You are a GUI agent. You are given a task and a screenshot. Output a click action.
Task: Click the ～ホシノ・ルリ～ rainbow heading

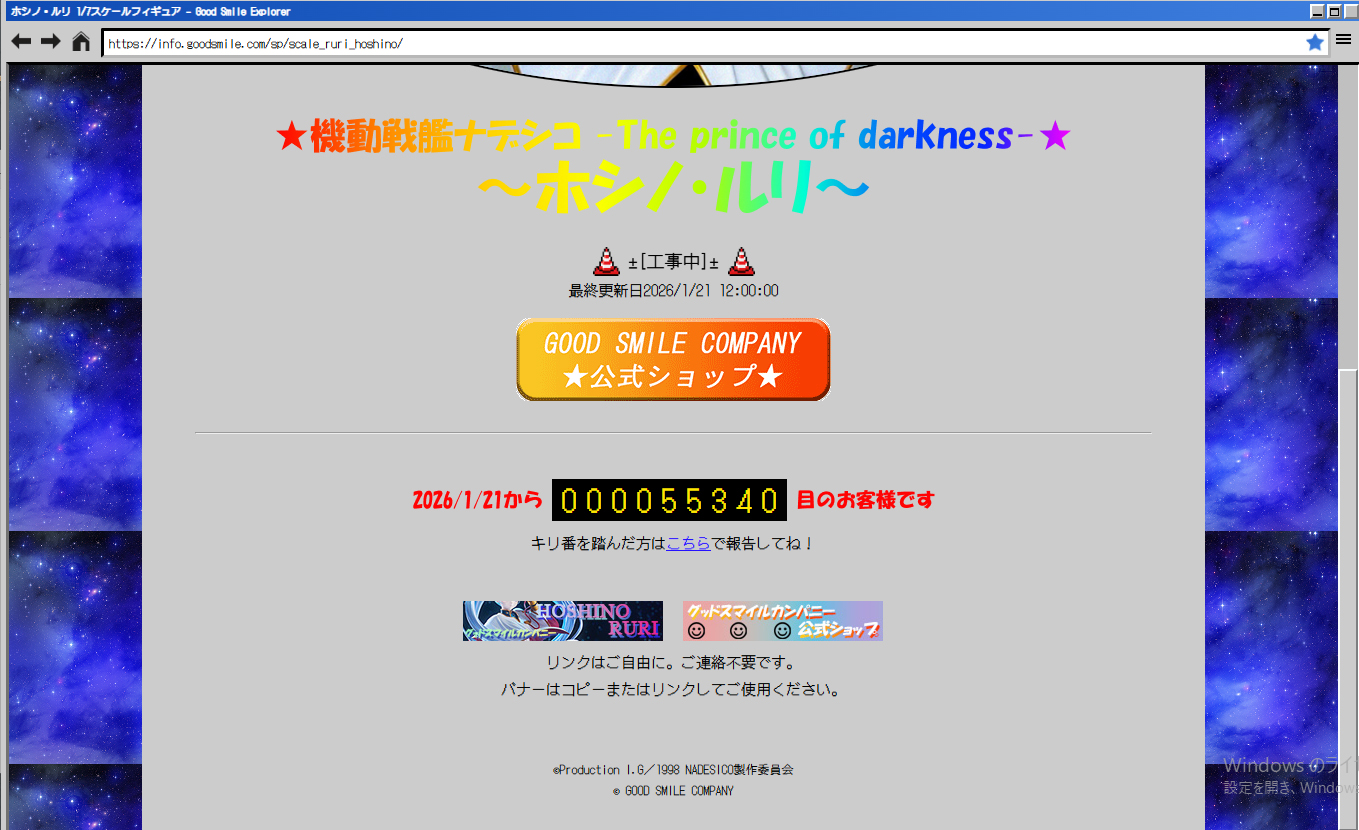coord(674,187)
